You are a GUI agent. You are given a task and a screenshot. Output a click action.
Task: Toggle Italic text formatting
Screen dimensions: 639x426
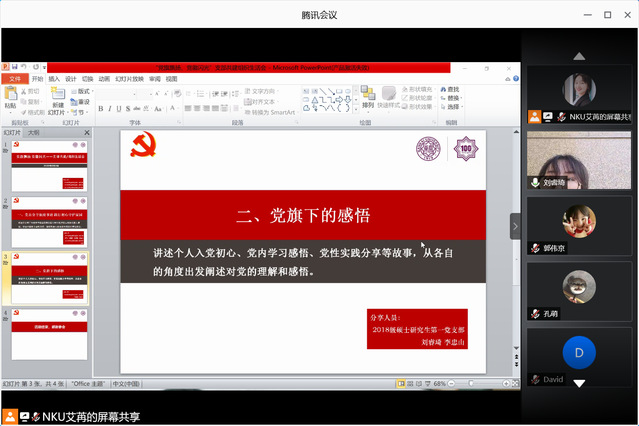tap(111, 108)
